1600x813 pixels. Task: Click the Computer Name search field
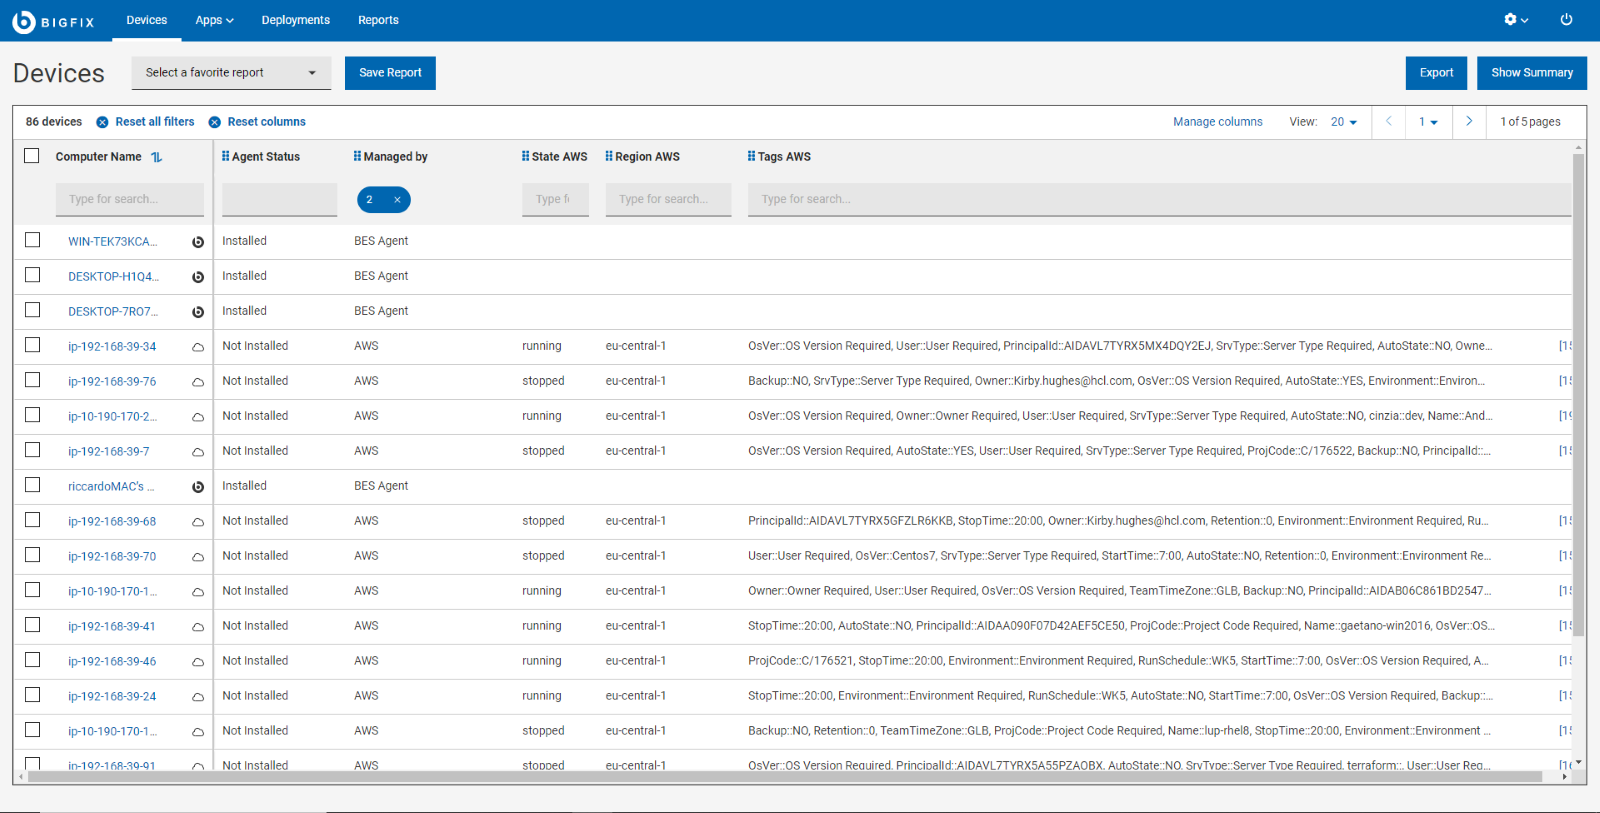(x=130, y=200)
